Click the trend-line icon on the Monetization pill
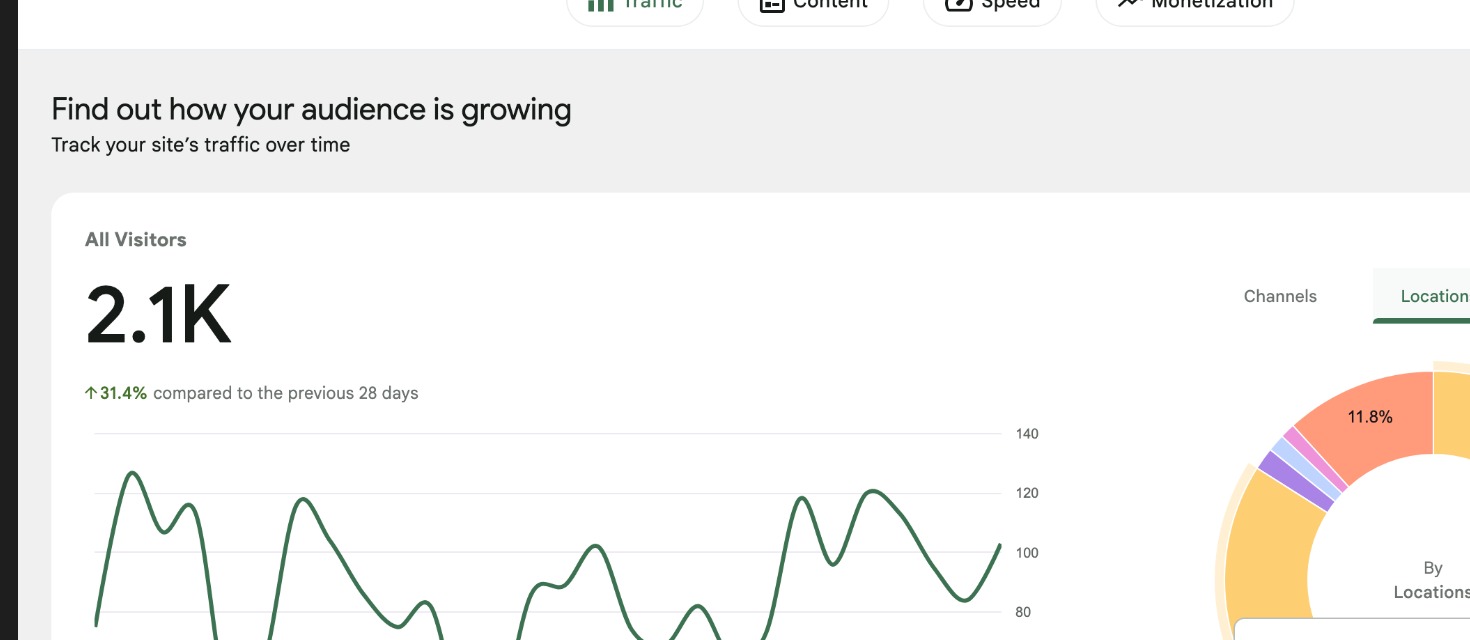The height and width of the screenshot is (640, 1470). tap(1130, 3)
